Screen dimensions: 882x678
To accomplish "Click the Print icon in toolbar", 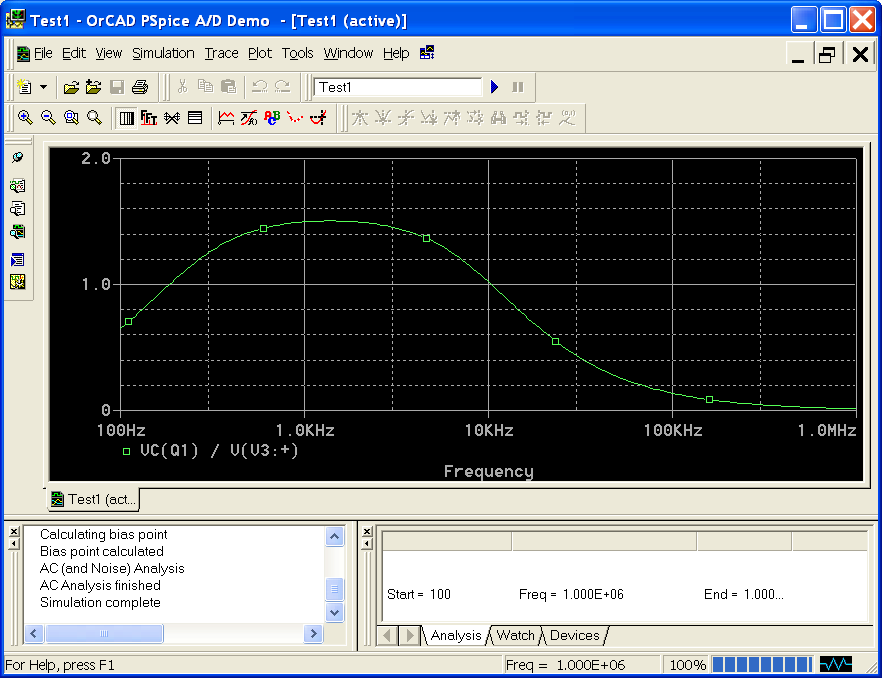I will [x=140, y=87].
